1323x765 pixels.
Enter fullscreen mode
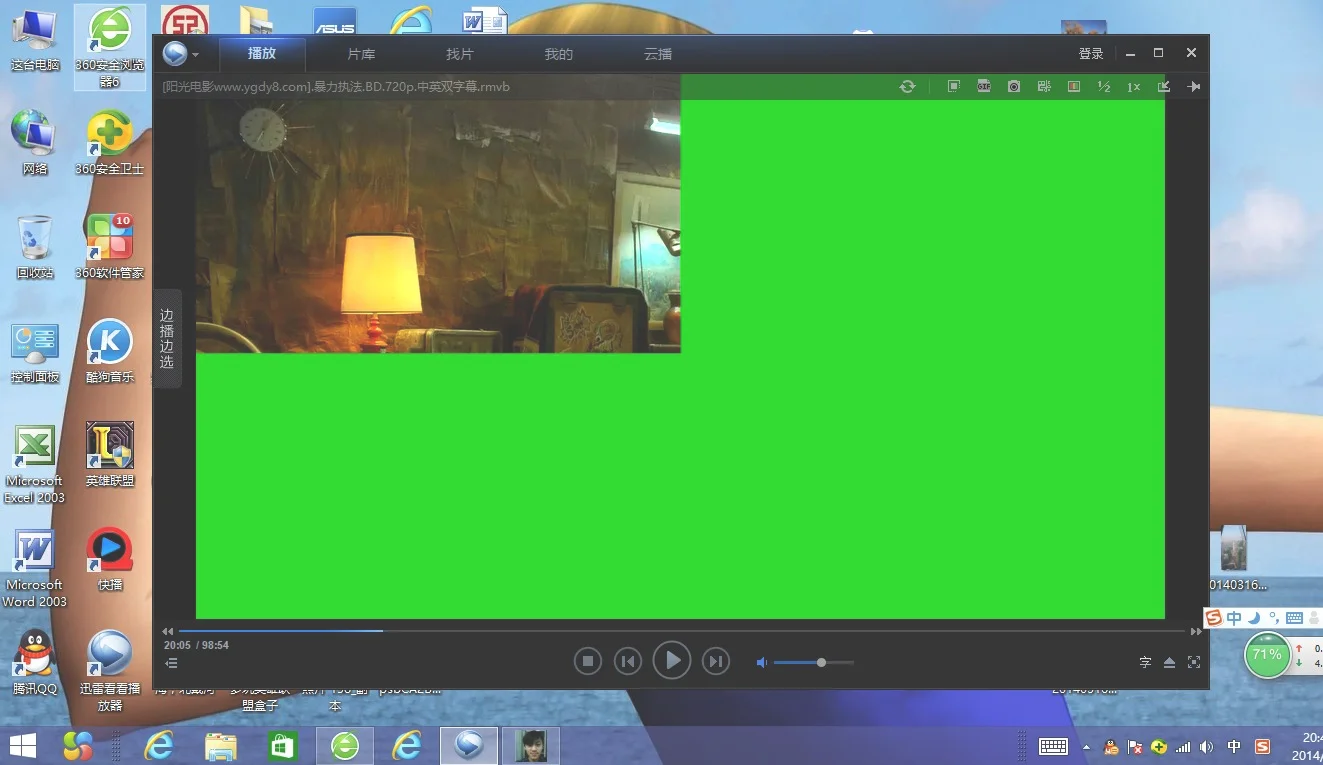pos(1193,662)
